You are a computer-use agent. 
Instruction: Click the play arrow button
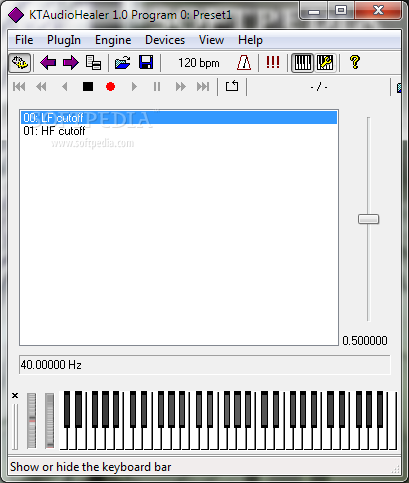coord(134,87)
